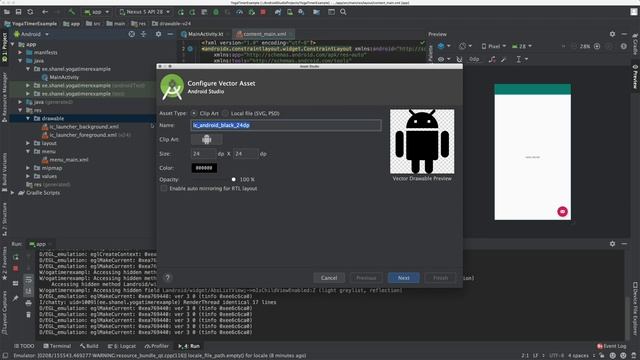Click the Rerun app icon in Run panel
Image resolution: width=640 pixels, height=360 pixels.
point(16,257)
